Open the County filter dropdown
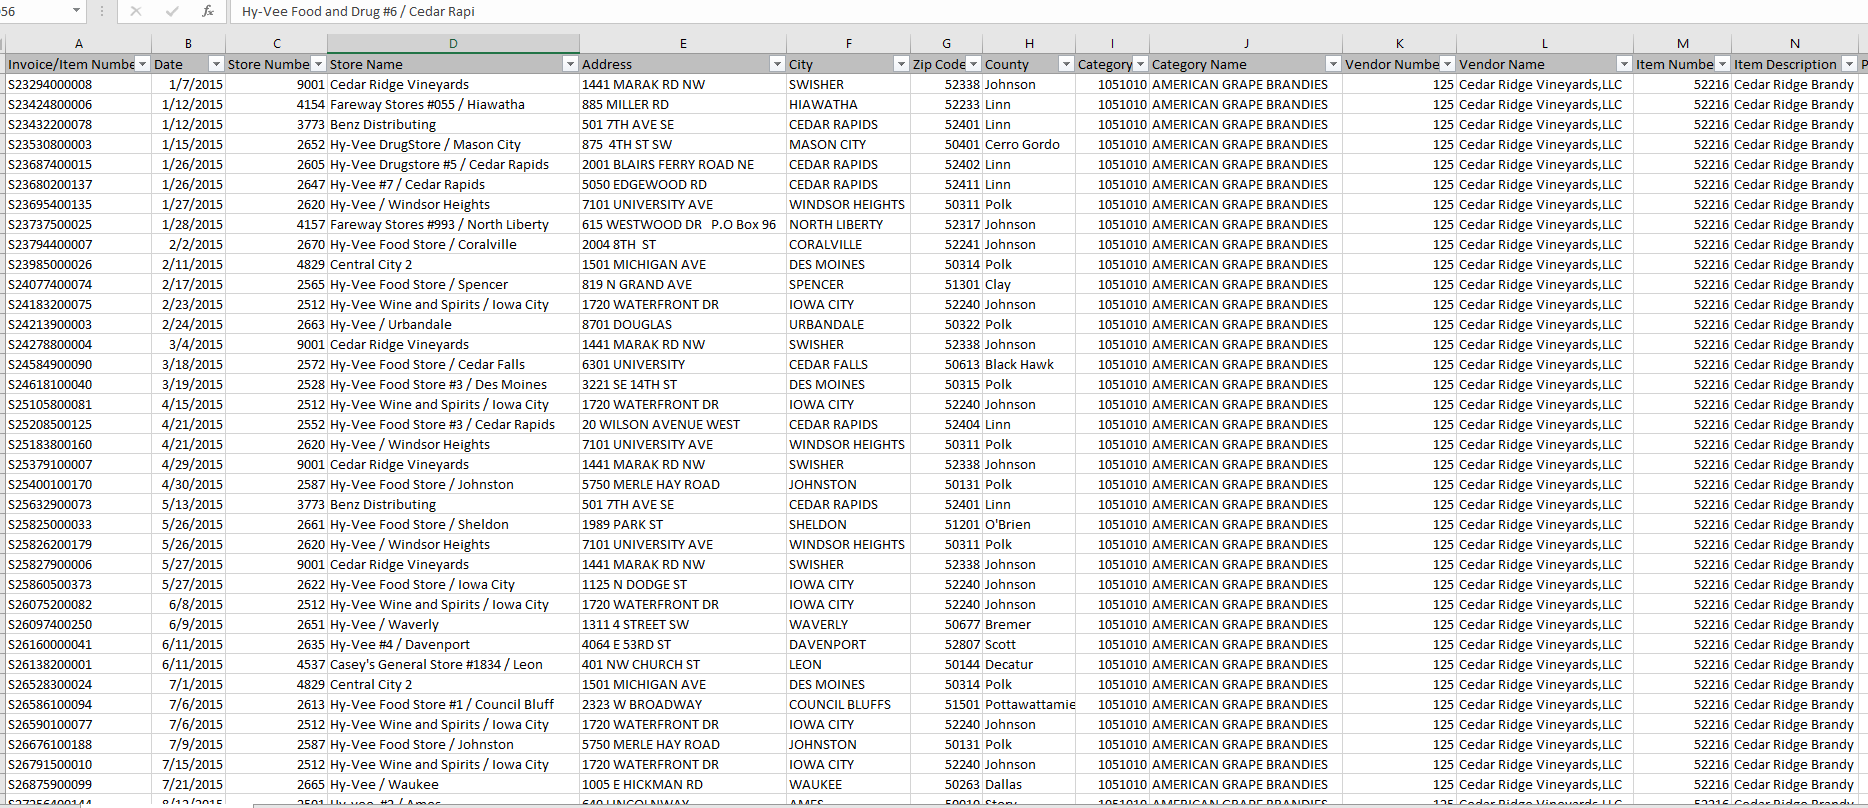The image size is (1868, 808). point(1066,64)
